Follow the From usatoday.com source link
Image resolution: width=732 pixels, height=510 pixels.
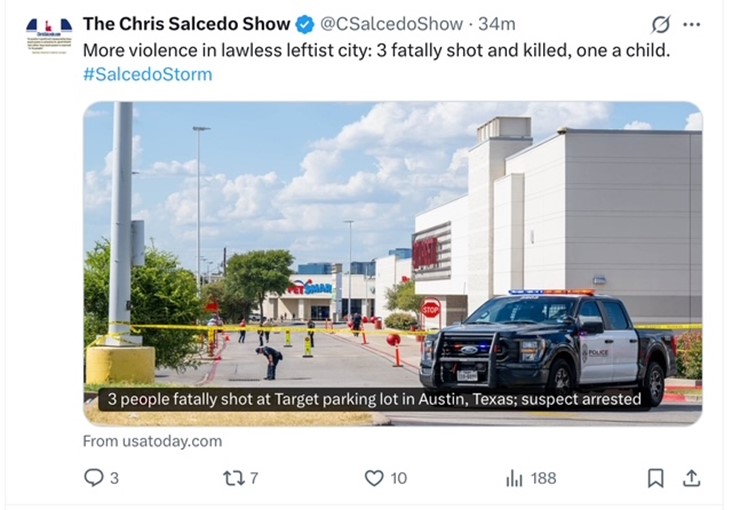pyautogui.click(x=153, y=441)
